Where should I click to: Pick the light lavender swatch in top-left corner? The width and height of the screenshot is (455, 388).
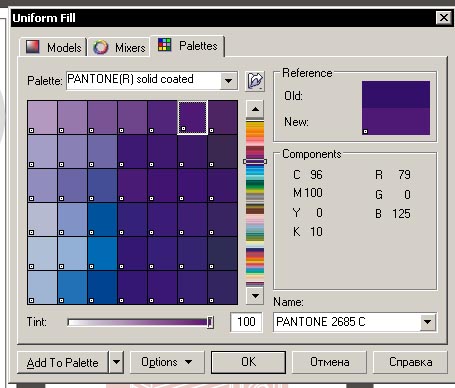[42, 117]
